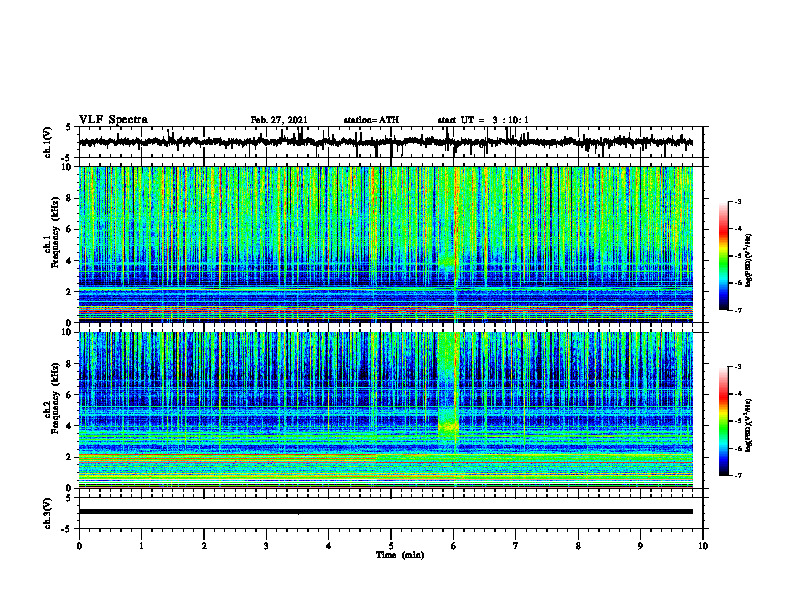792x612 pixels.
Task: Click the "4" tick on the time axis
Action: click(x=329, y=546)
